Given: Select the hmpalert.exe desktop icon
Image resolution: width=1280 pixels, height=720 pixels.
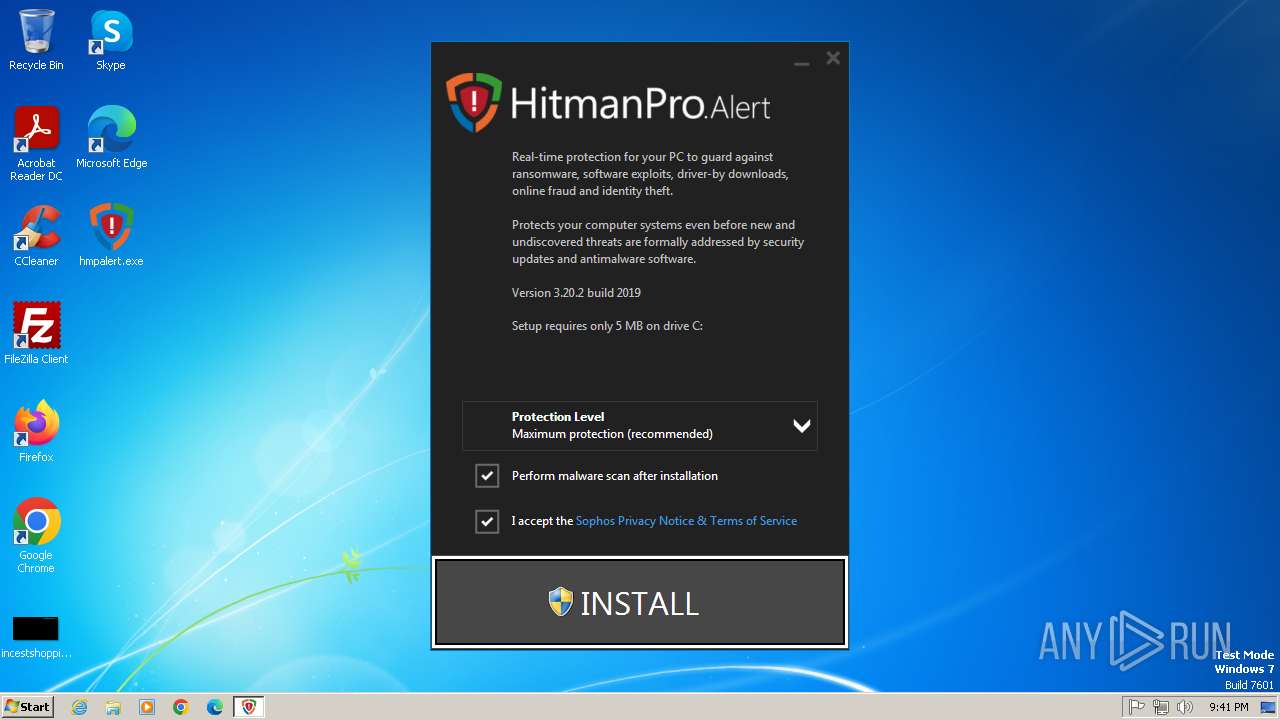Looking at the screenshot, I should pyautogui.click(x=111, y=236).
